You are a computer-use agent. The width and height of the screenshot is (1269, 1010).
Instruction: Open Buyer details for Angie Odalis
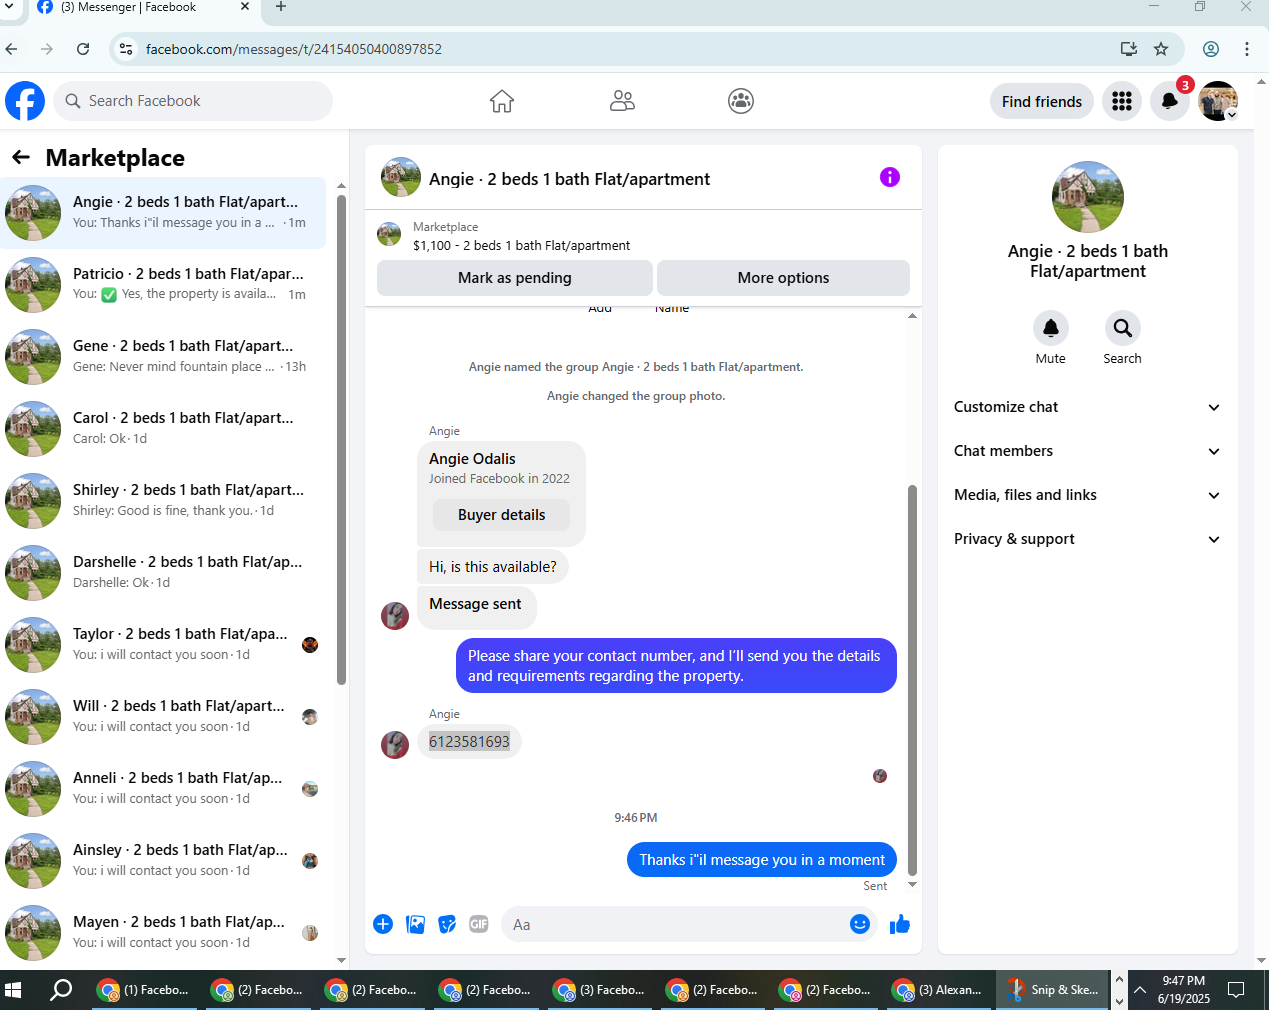point(502,515)
